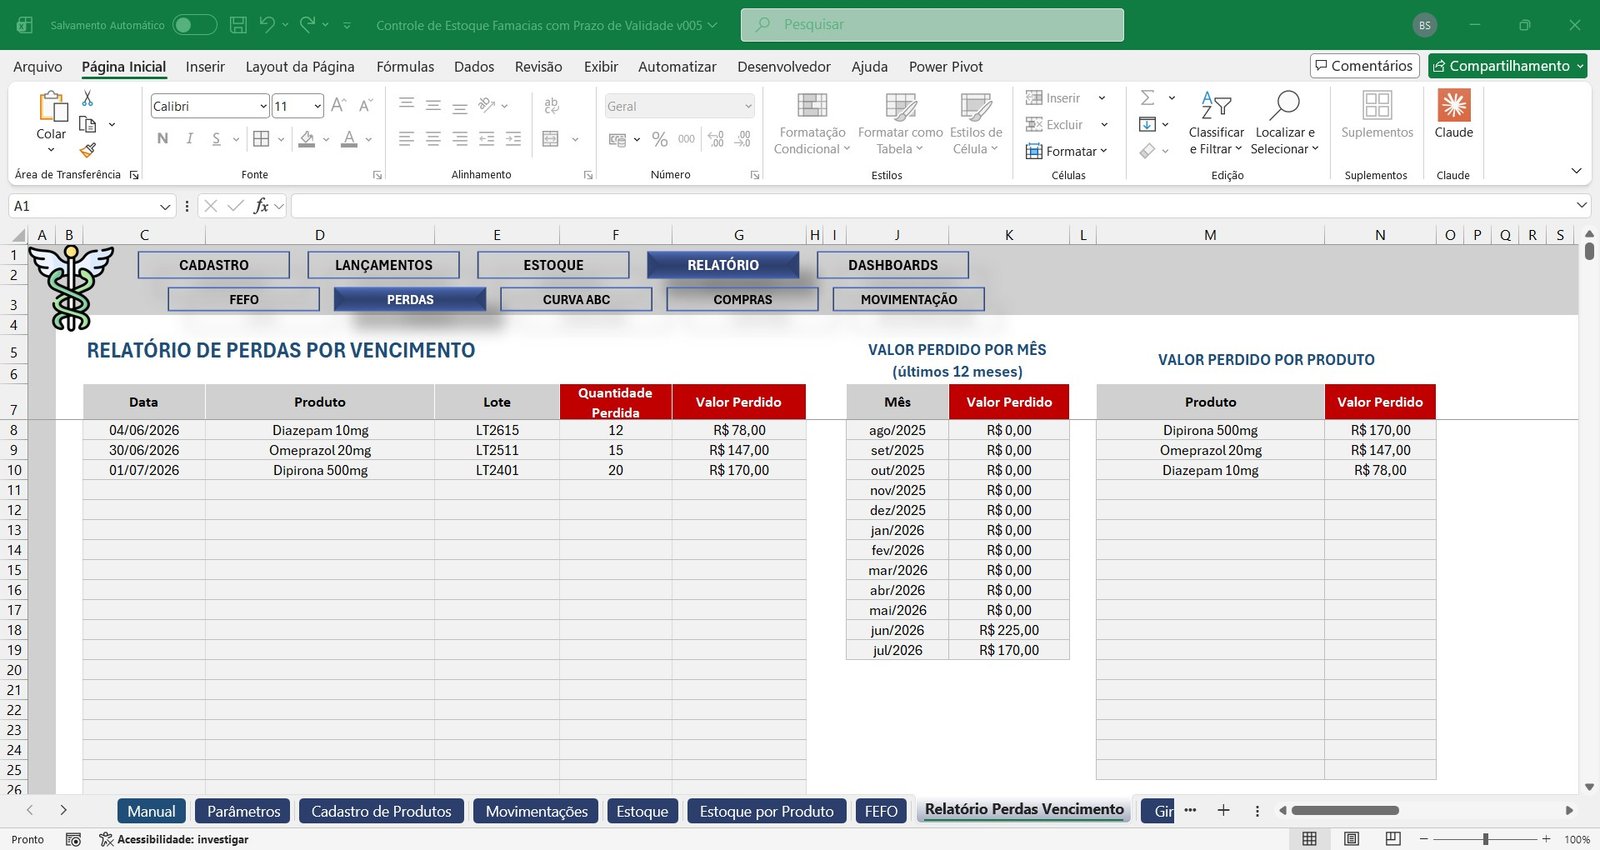1600x850 pixels.
Task: Open Conditional Formatting (Formatação Condicional)
Action: click(x=812, y=123)
